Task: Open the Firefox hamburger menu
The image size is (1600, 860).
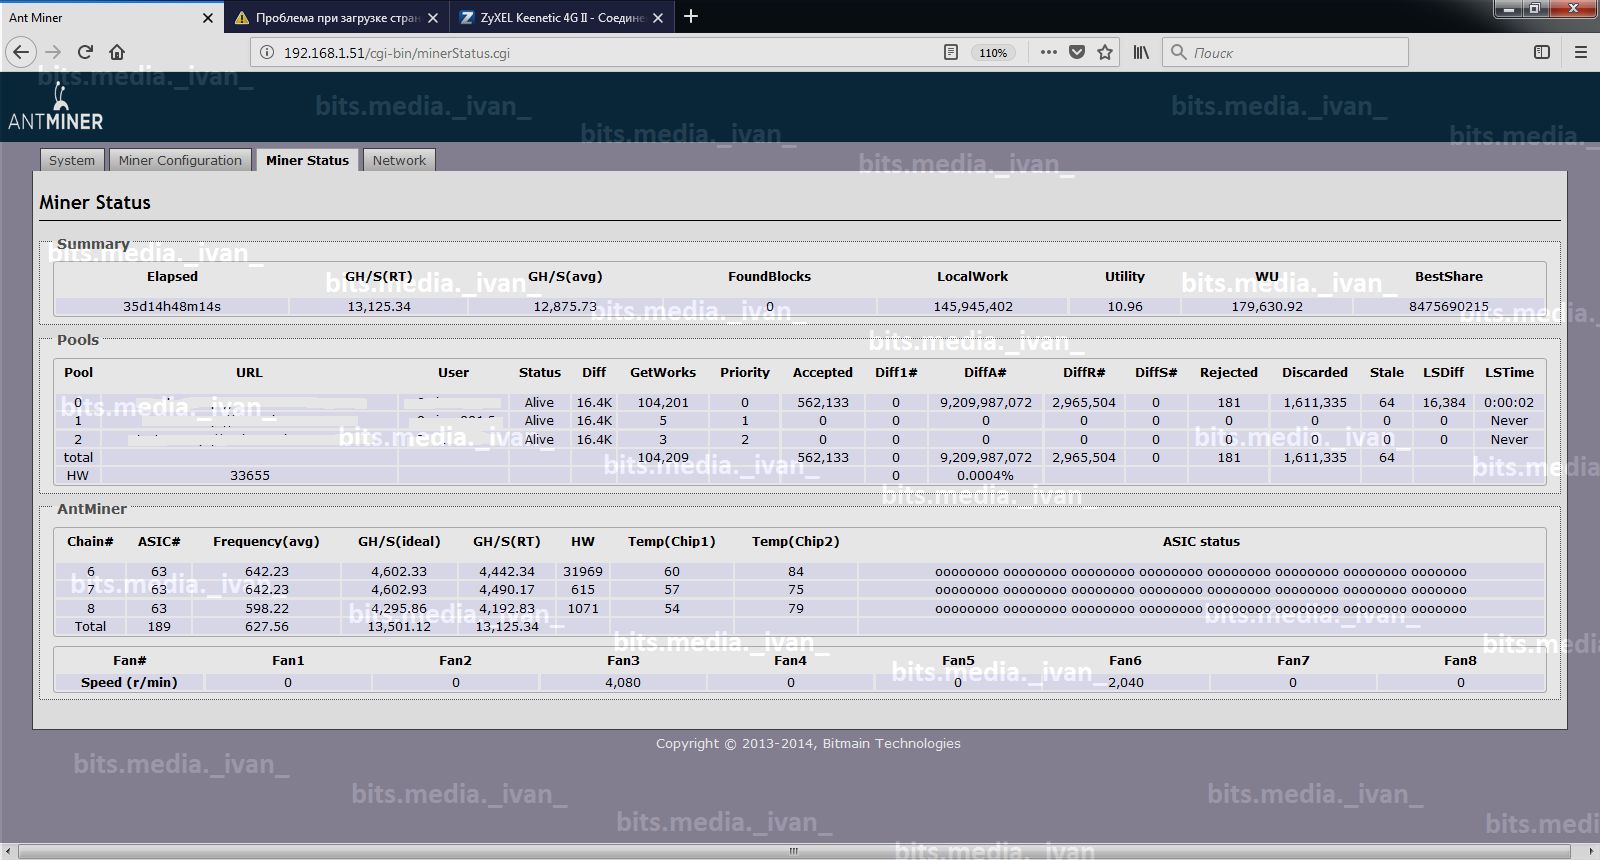Action: coord(1581,52)
